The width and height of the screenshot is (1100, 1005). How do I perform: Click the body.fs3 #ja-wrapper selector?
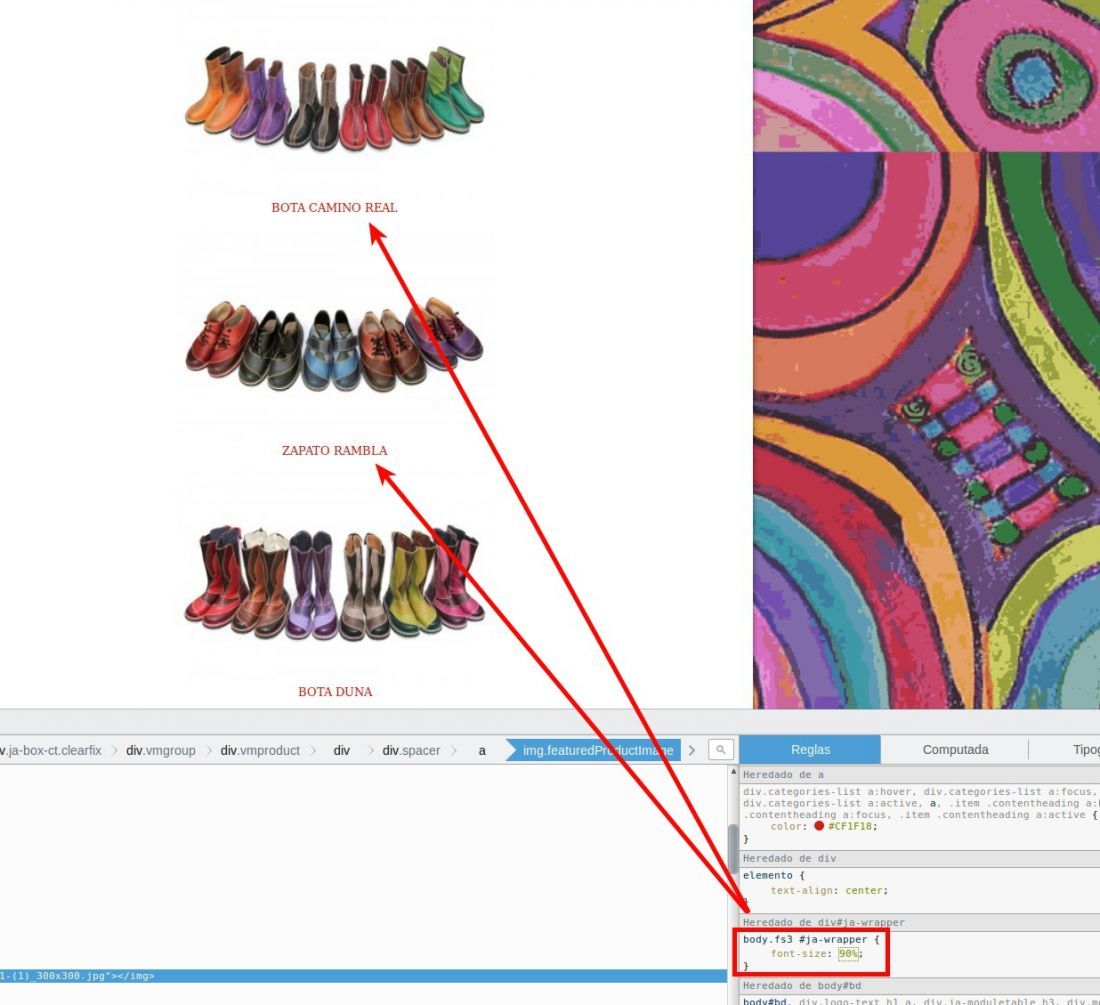click(x=805, y=939)
